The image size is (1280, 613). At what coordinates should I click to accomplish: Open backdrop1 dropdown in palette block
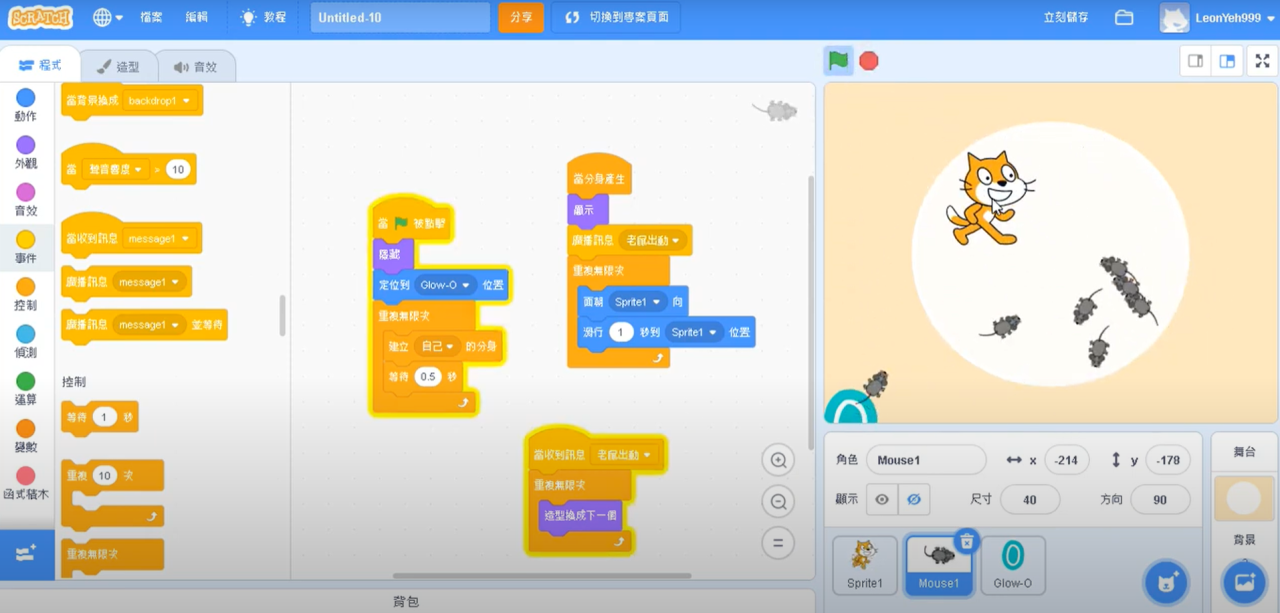coord(160,101)
